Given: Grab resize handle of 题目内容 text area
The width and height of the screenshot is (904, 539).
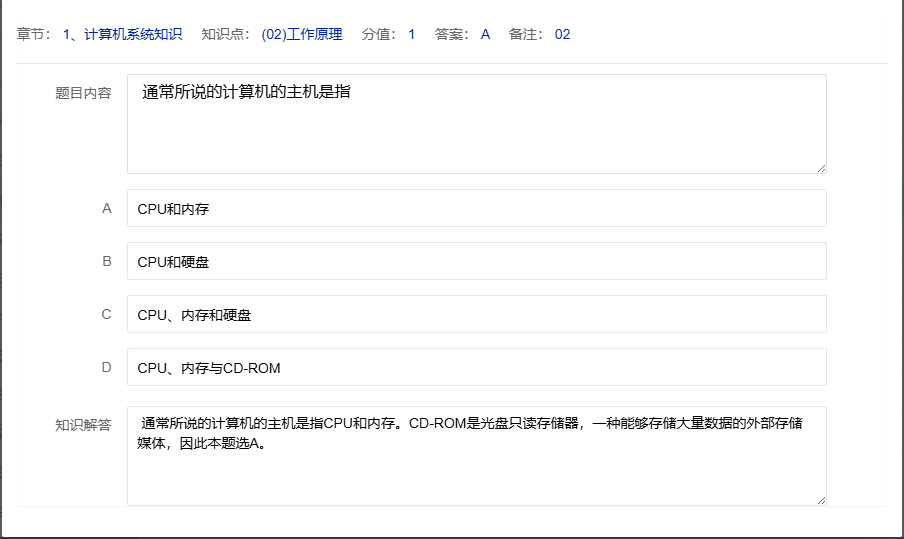Looking at the screenshot, I should coord(821,168).
